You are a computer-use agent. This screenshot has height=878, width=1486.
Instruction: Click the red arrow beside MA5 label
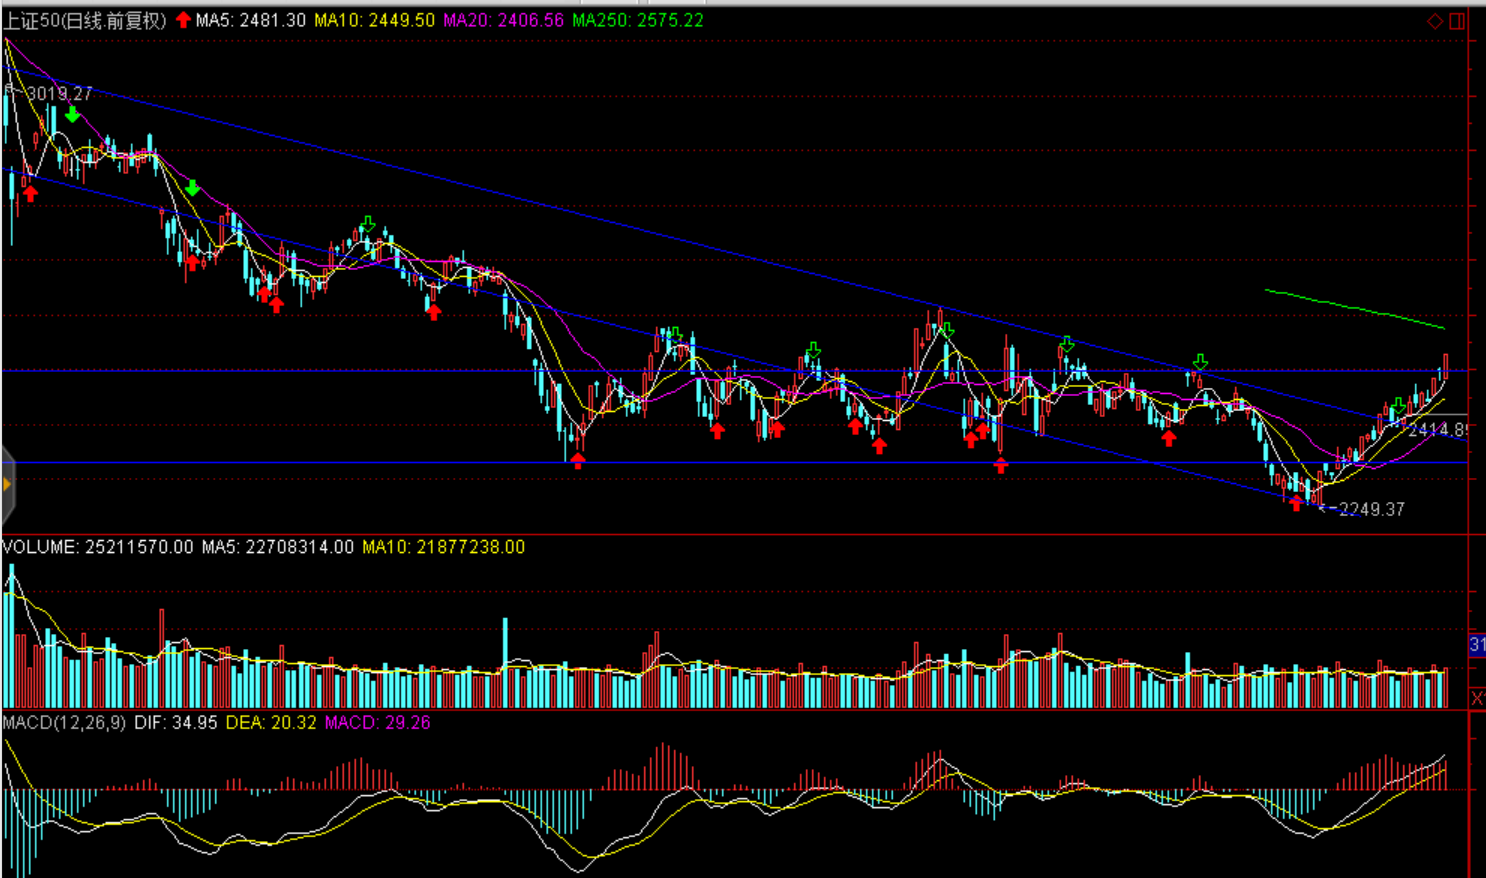click(x=183, y=20)
